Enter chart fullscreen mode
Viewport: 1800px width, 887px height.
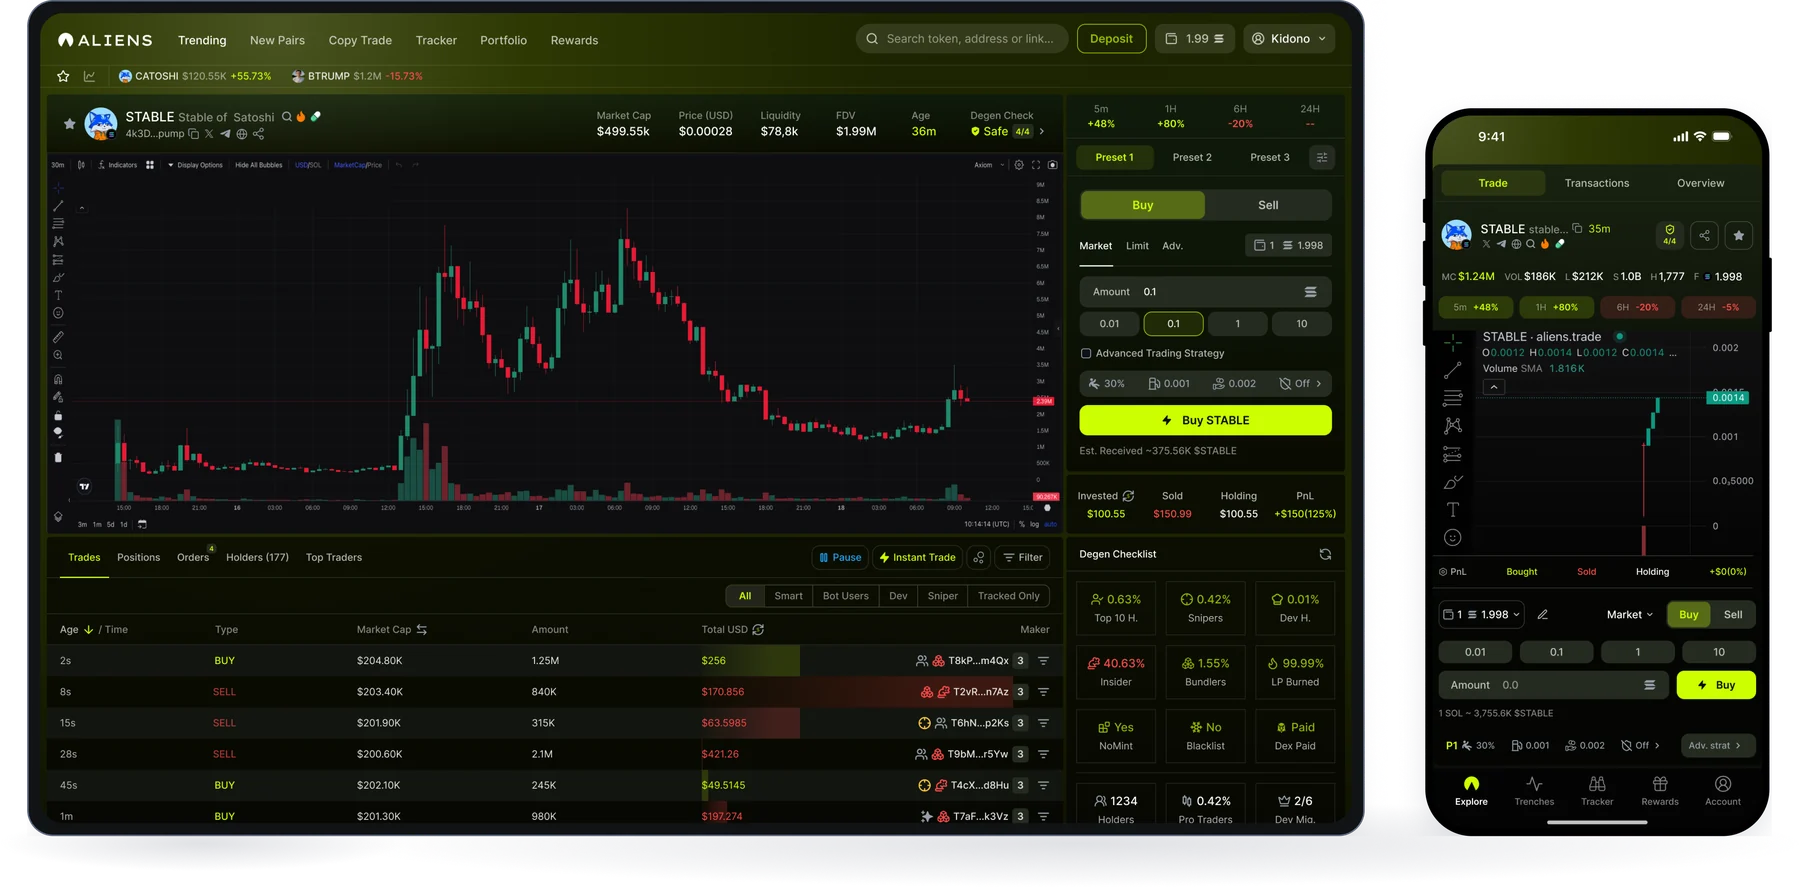click(x=1036, y=165)
